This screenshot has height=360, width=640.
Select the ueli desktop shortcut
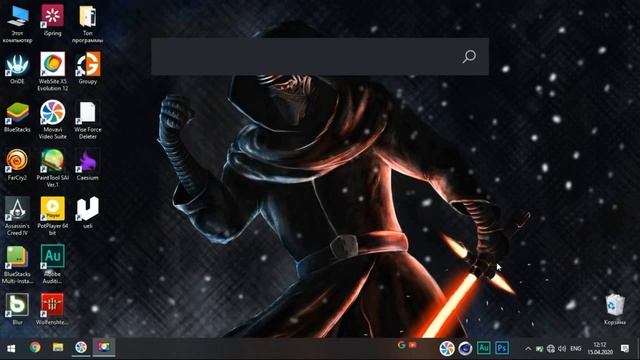(88, 212)
